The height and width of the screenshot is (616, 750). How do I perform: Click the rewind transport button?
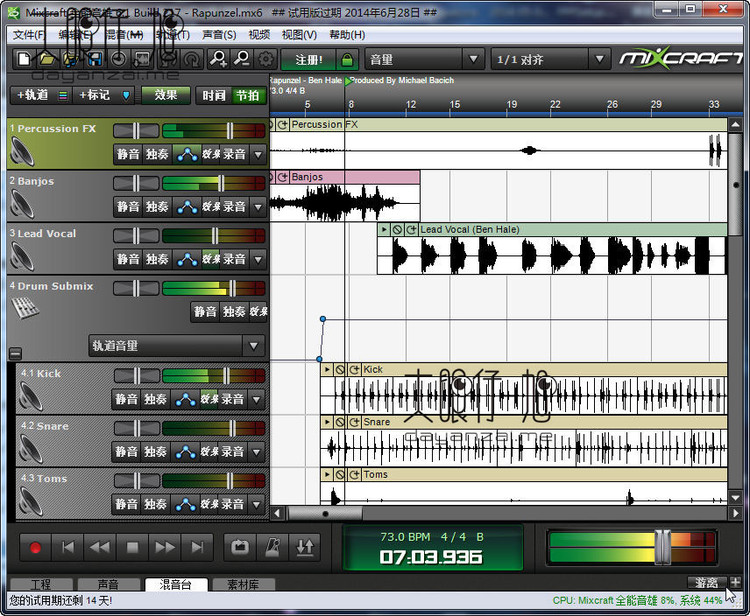(x=100, y=547)
